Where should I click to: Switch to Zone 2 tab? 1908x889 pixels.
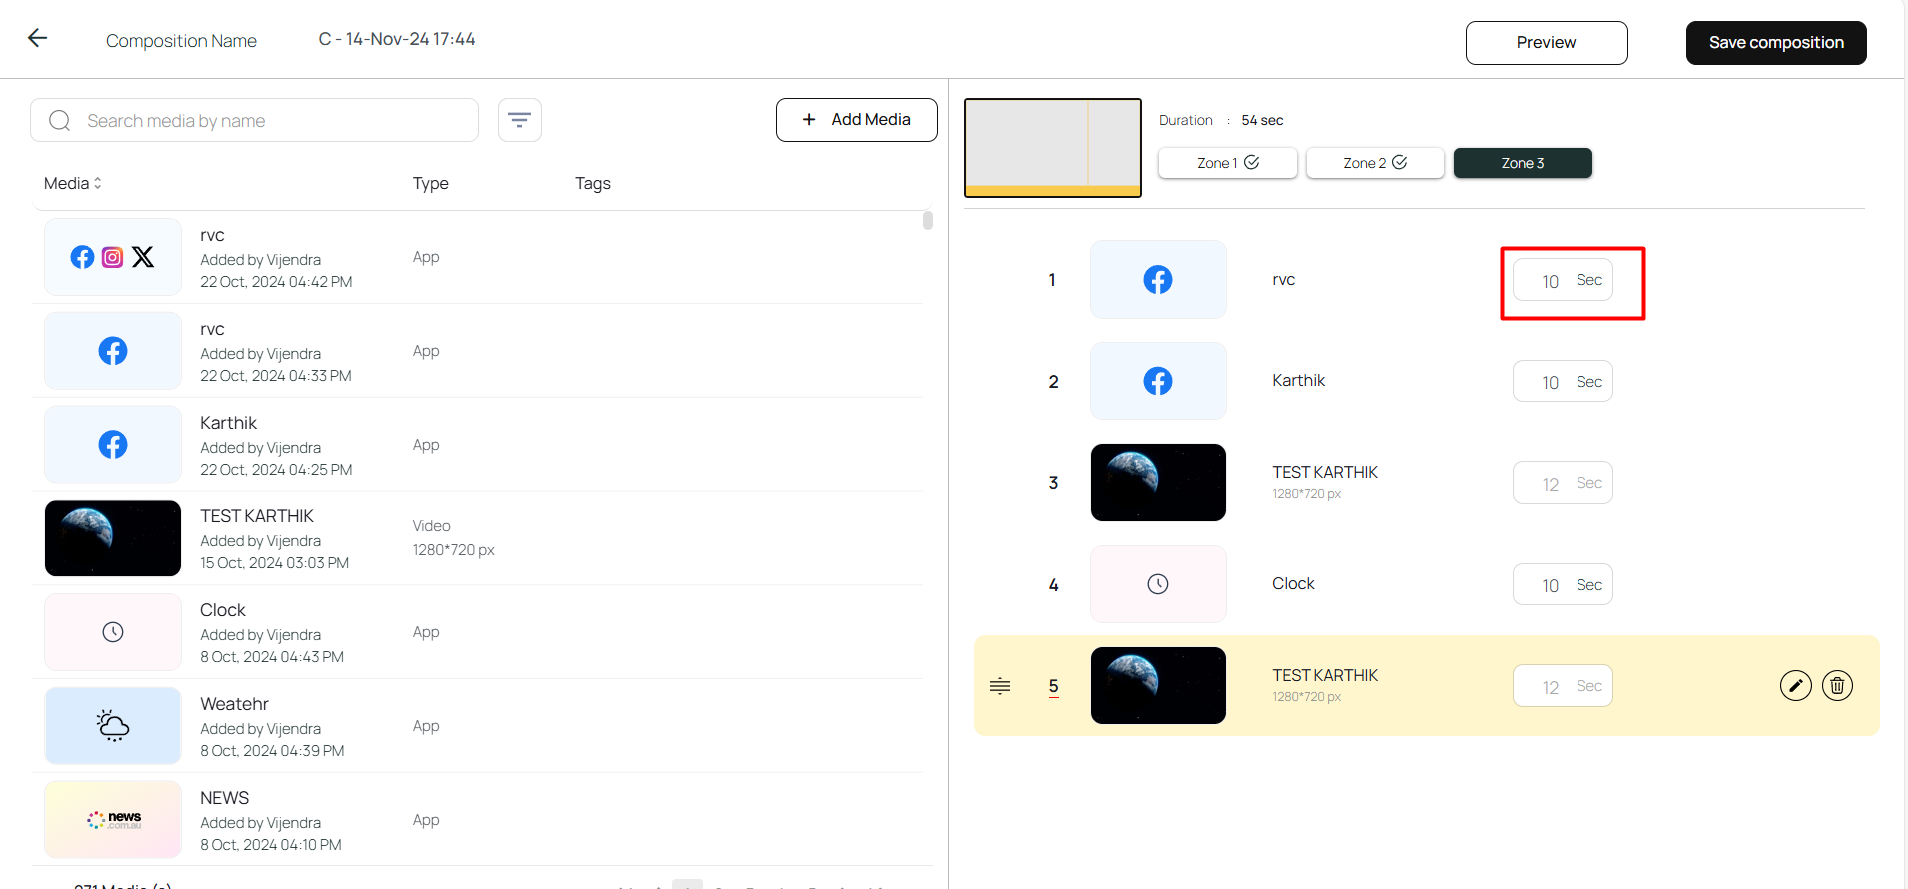pos(1374,163)
